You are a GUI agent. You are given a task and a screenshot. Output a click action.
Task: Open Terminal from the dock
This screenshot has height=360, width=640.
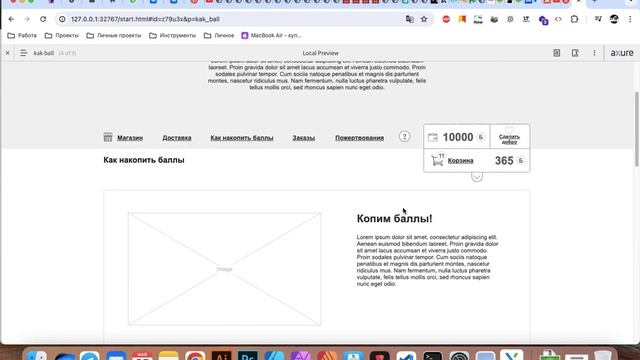tap(433, 356)
